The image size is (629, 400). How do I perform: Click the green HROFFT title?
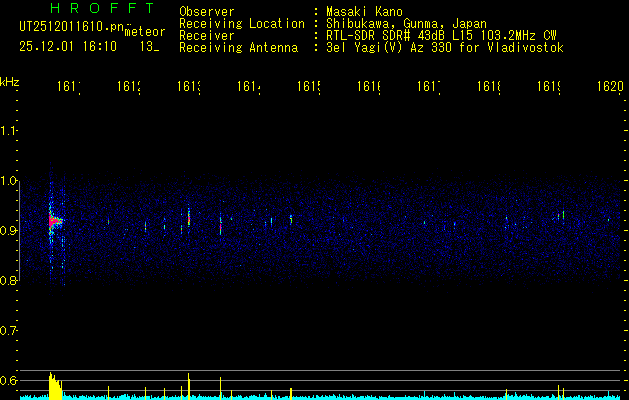click(103, 8)
